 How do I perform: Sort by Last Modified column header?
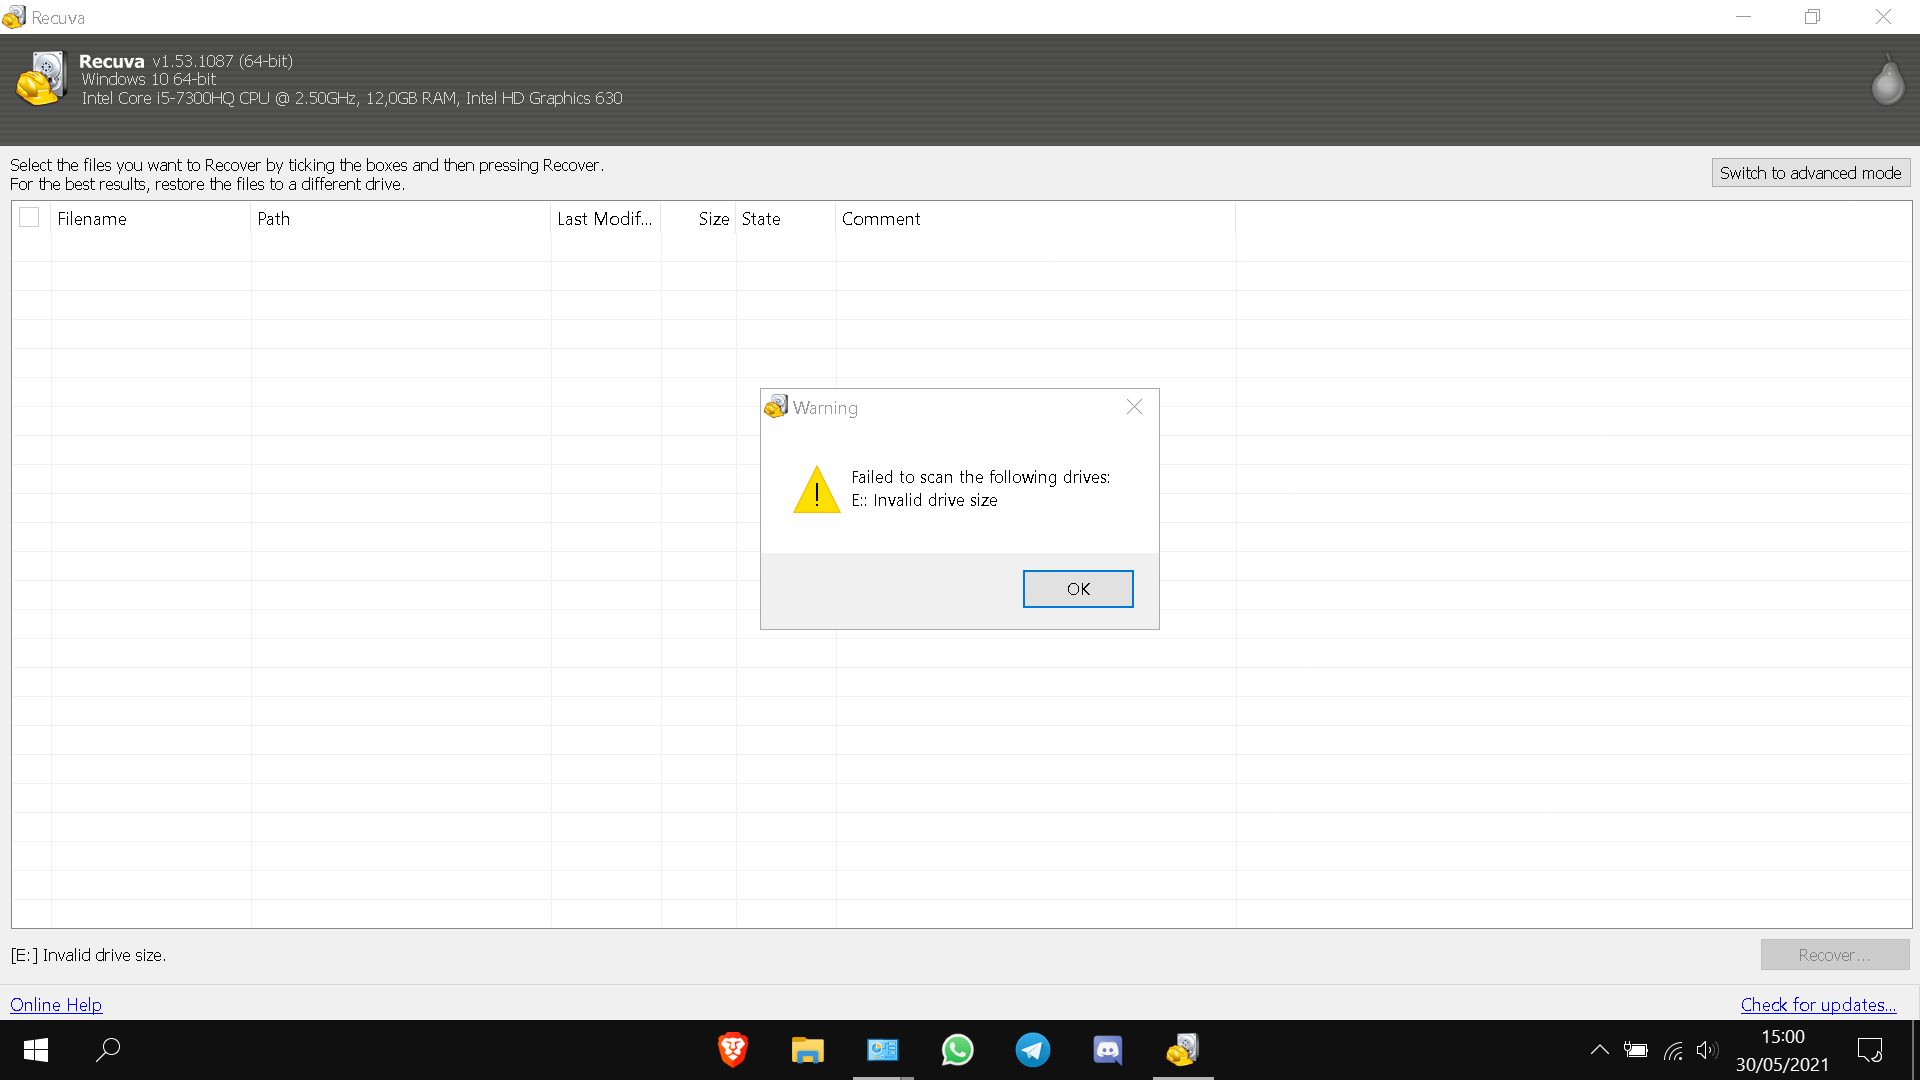click(605, 219)
